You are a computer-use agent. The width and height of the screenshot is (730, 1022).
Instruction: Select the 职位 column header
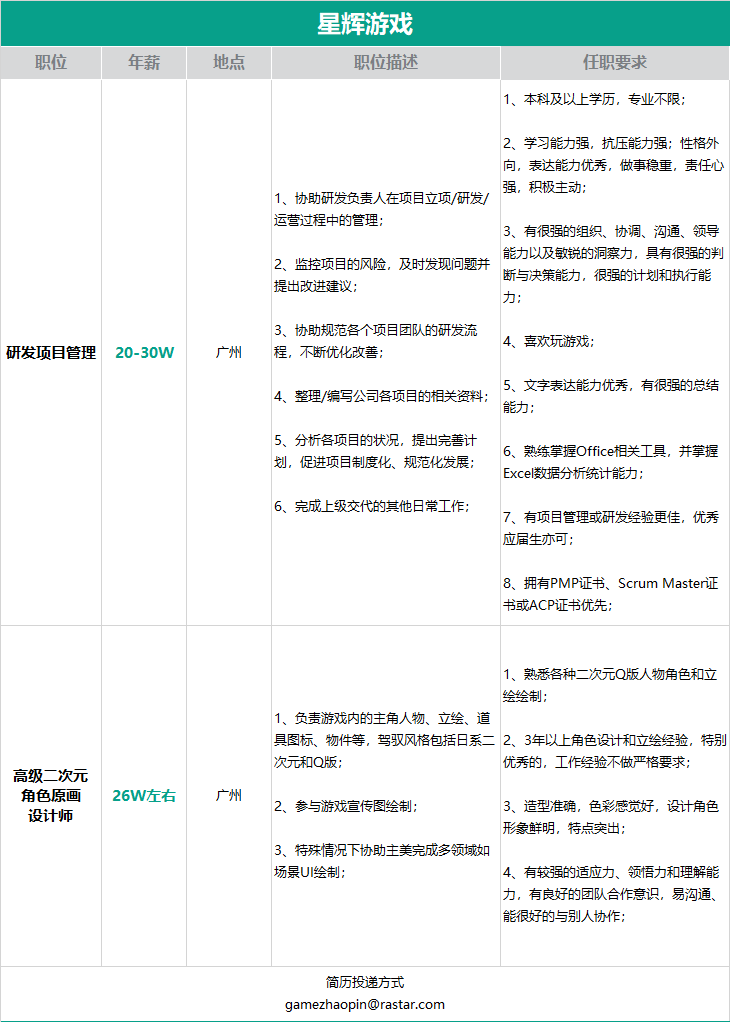(x=51, y=63)
